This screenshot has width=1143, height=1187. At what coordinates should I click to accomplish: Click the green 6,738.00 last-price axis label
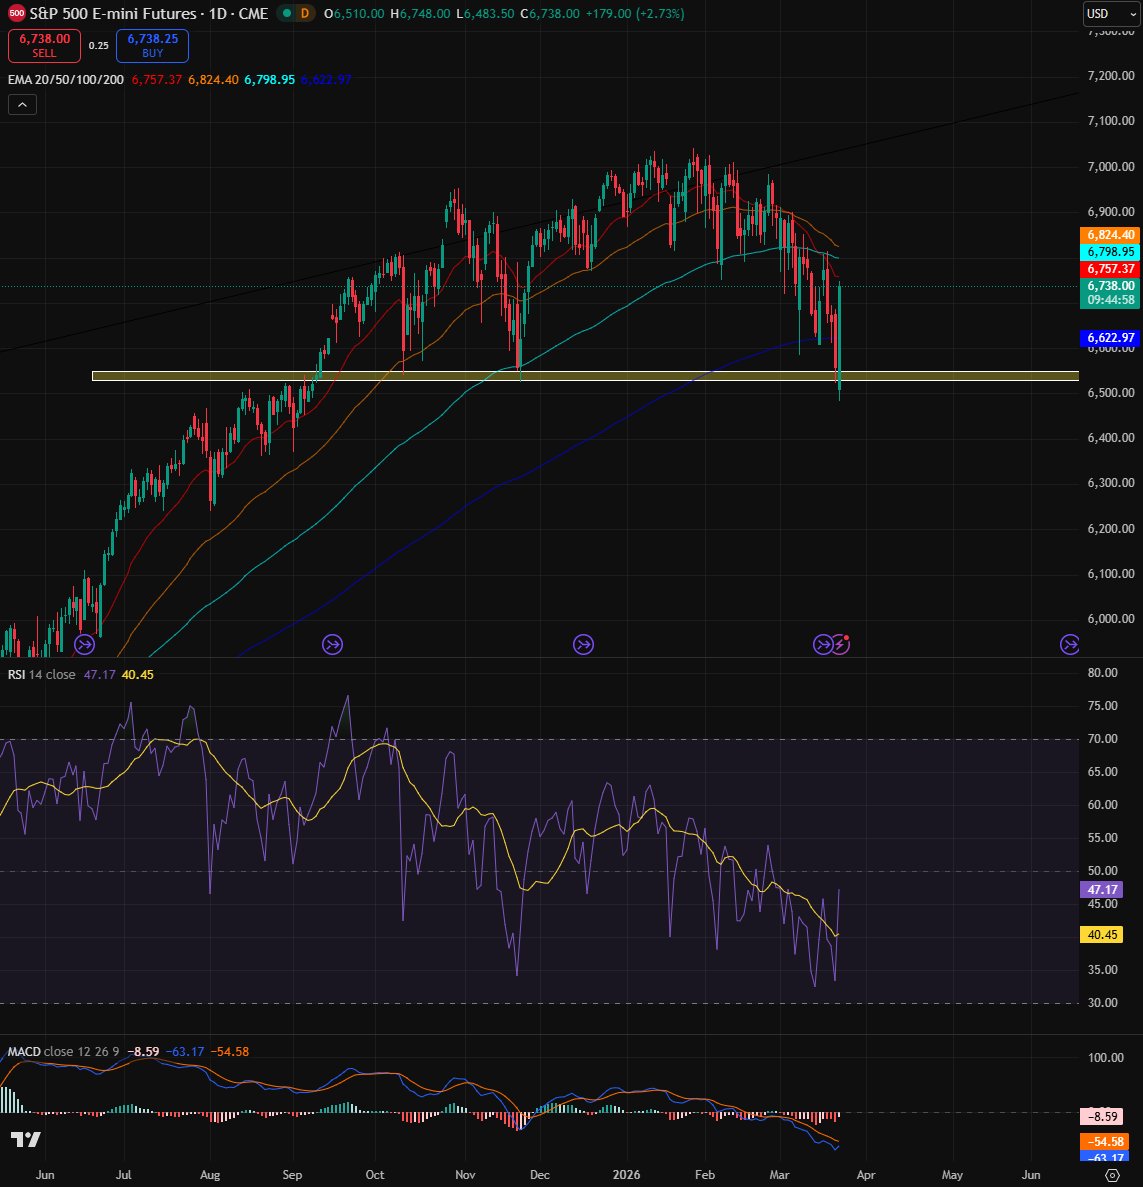tap(1110, 285)
